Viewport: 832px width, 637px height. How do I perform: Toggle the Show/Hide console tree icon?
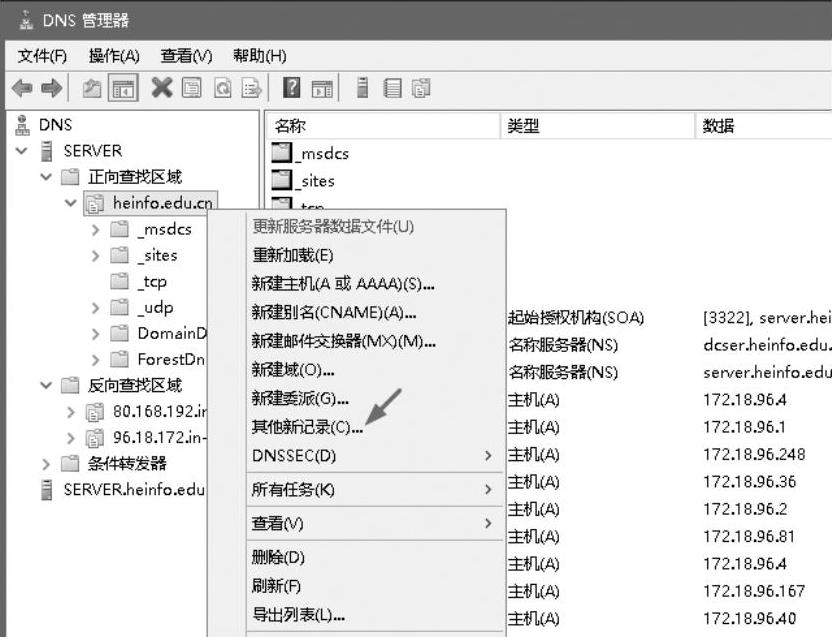pos(123,88)
